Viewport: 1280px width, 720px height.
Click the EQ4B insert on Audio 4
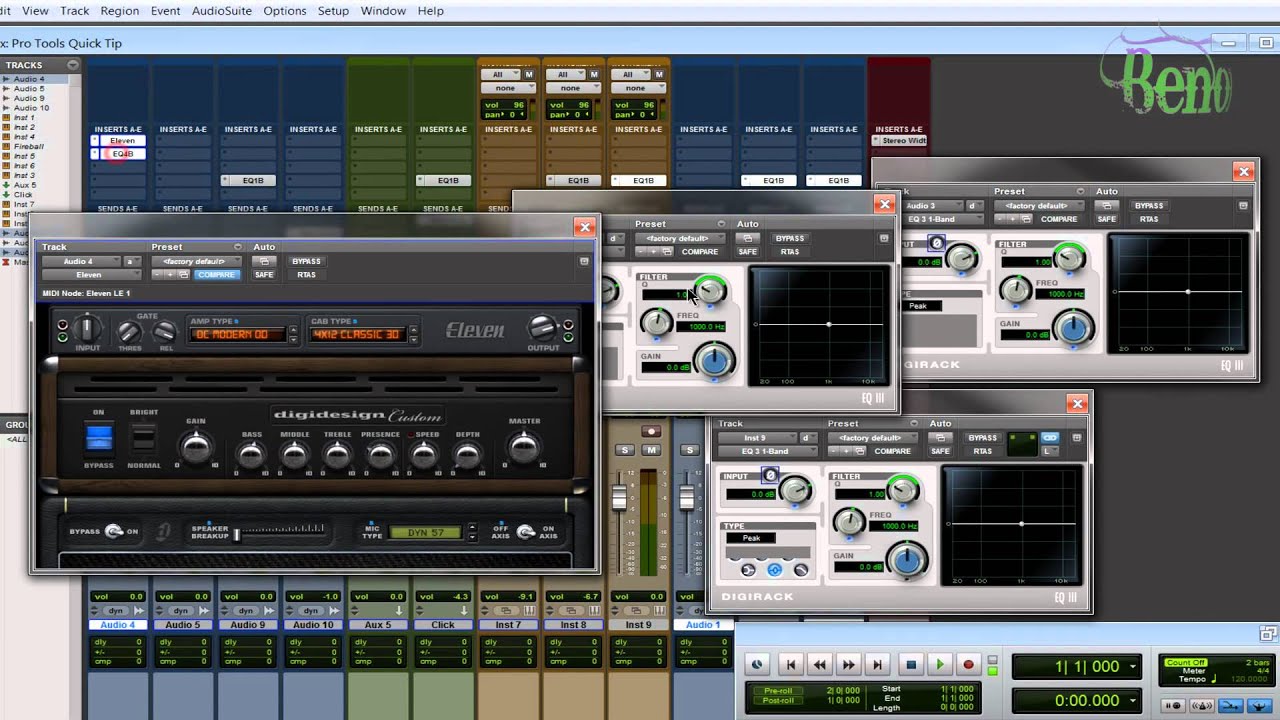point(122,154)
